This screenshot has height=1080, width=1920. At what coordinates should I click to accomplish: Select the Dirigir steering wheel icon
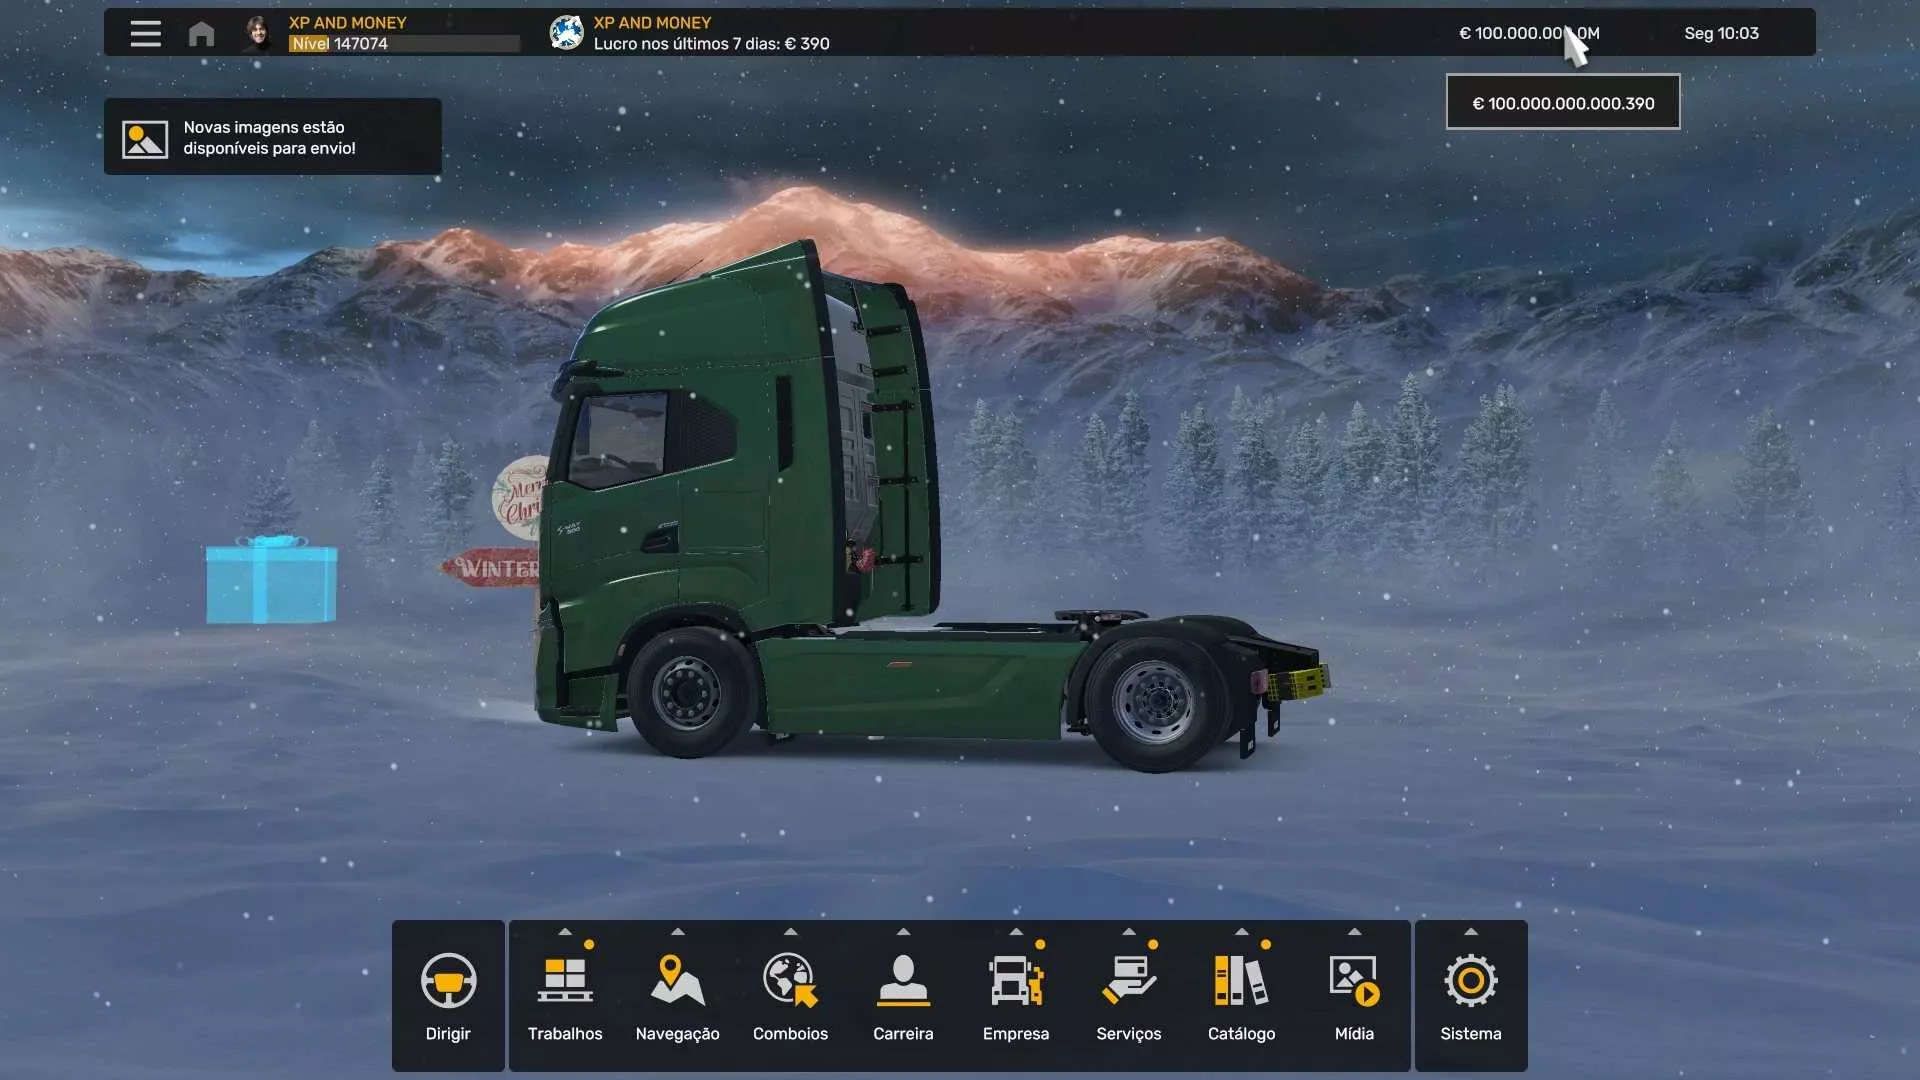(x=448, y=981)
